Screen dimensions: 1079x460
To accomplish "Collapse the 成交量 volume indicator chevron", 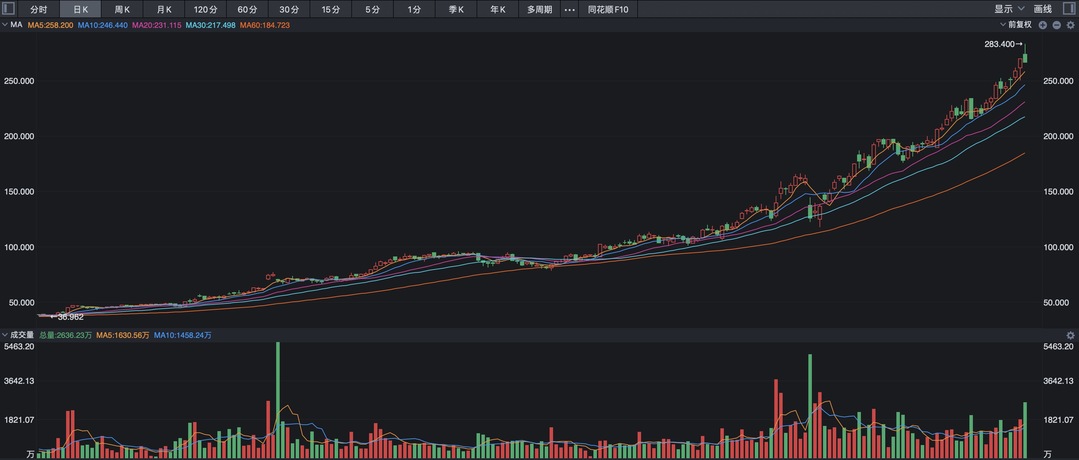I will pyautogui.click(x=5, y=335).
